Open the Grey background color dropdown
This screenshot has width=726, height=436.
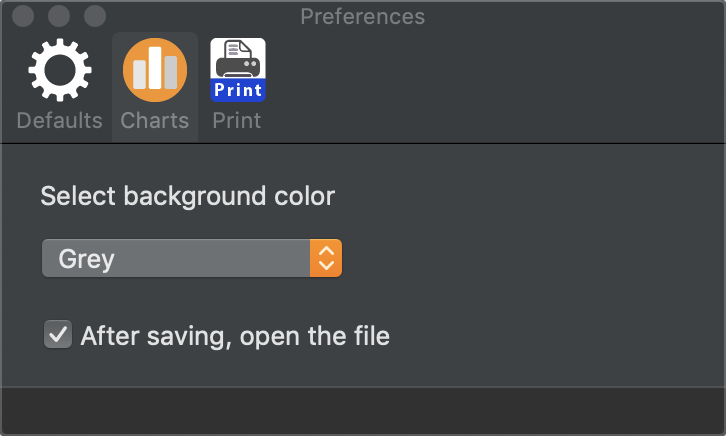pyautogui.click(x=192, y=258)
